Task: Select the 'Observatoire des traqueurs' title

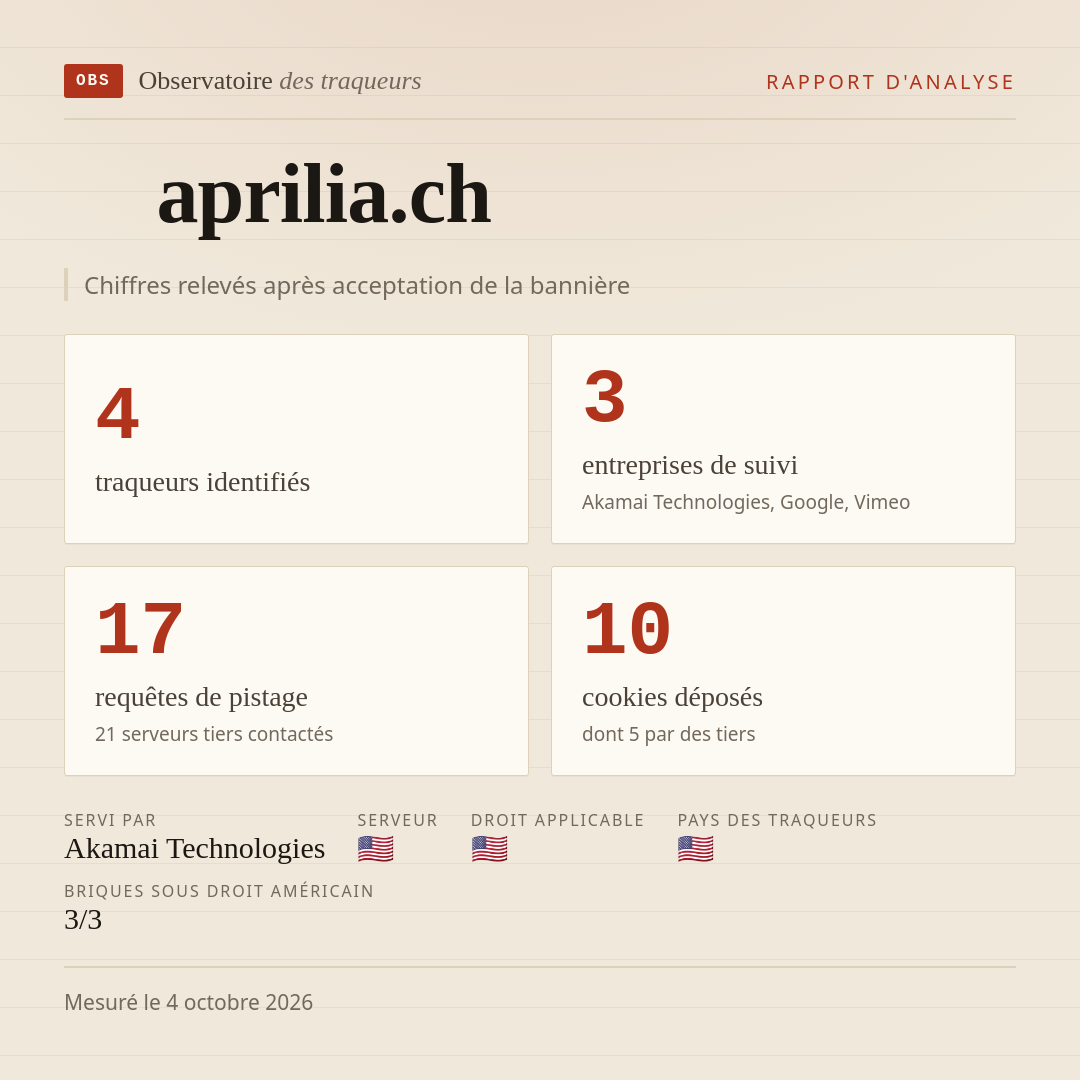Action: click(280, 81)
